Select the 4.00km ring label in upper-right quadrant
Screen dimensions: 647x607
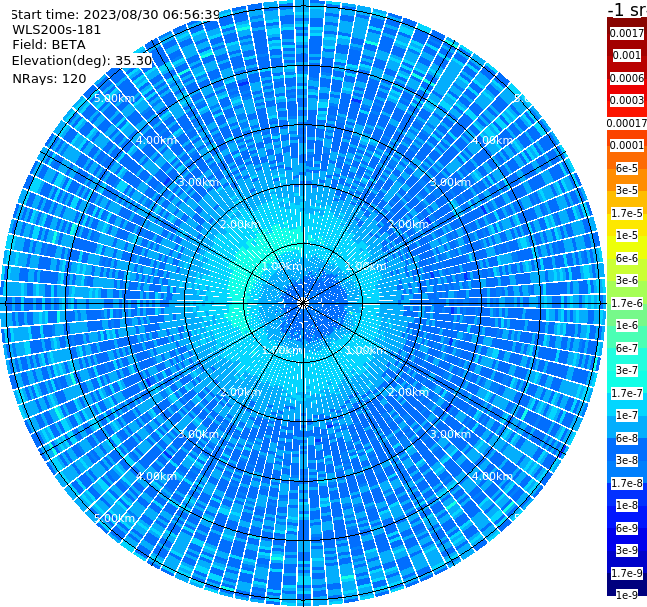click(492, 140)
